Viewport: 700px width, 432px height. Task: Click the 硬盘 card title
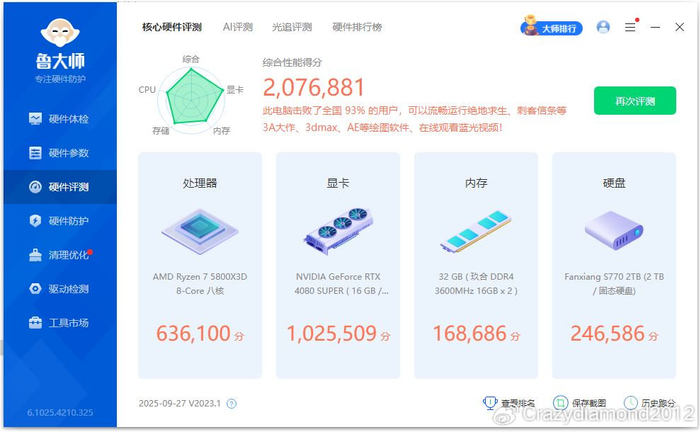[614, 183]
